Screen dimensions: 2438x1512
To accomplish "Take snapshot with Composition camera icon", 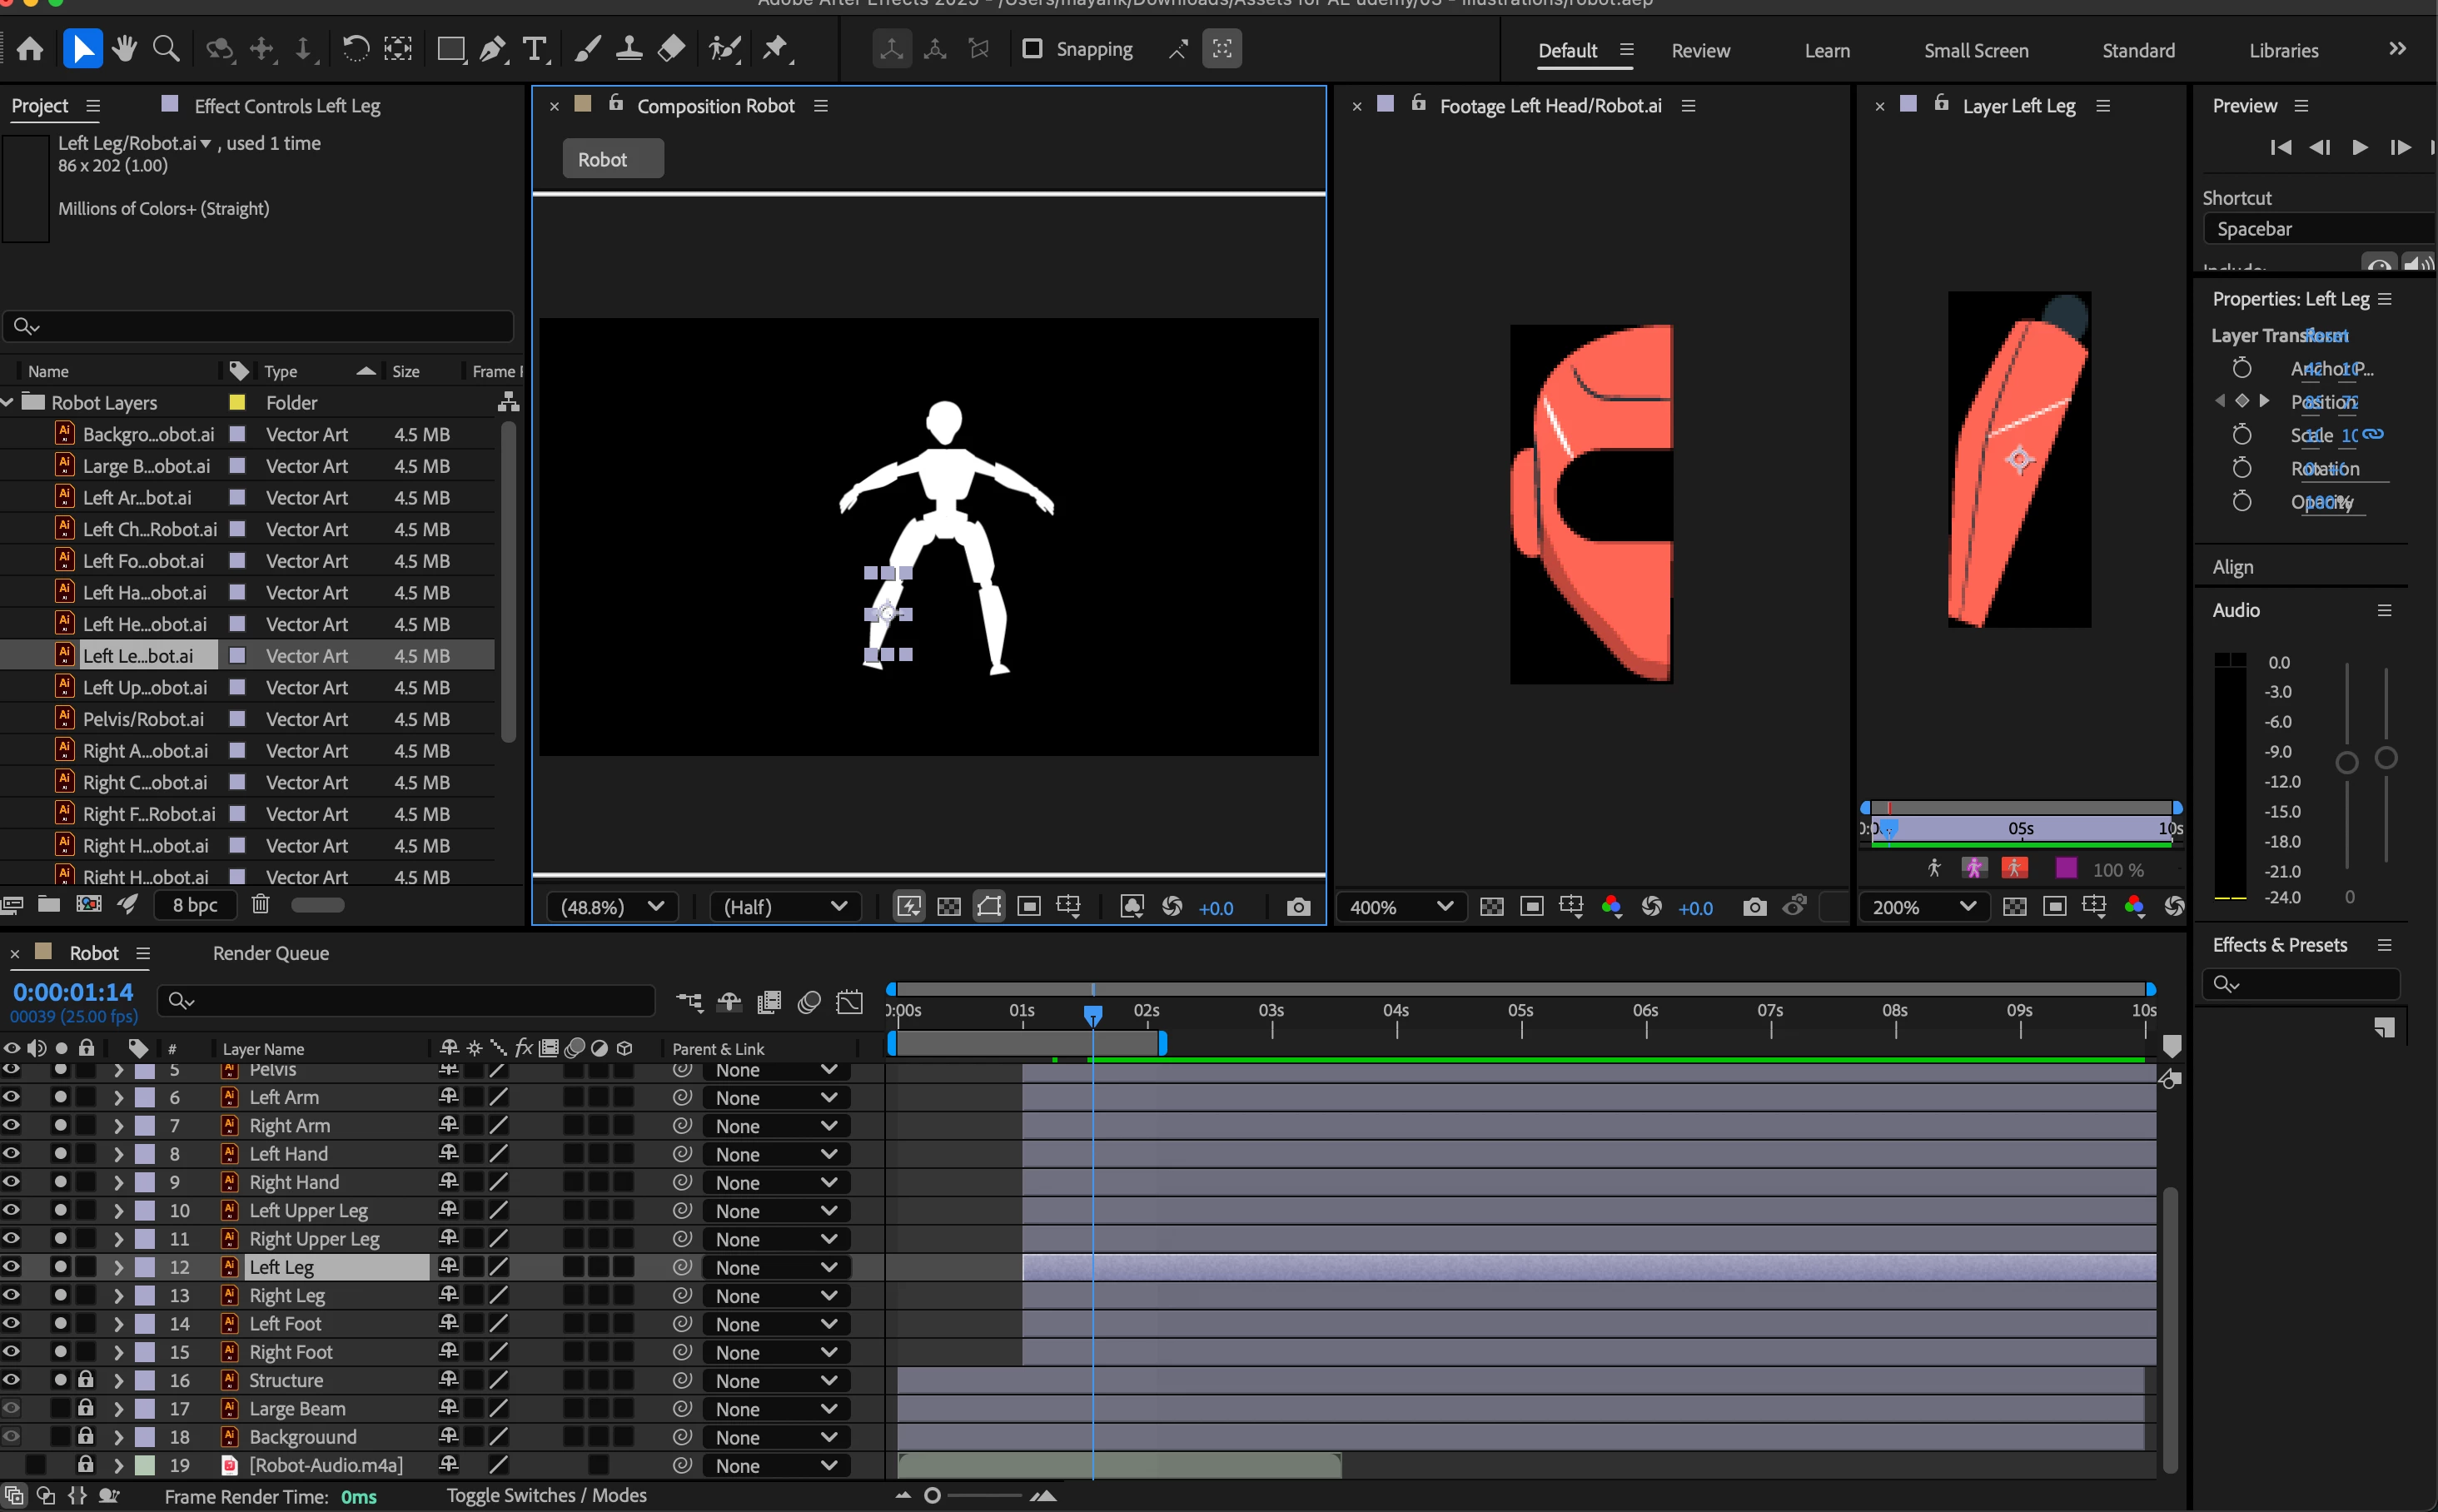I will (1298, 907).
